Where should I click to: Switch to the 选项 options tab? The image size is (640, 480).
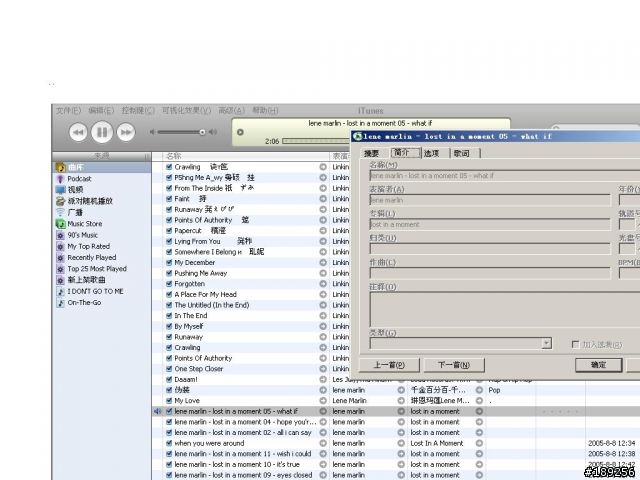[x=432, y=153]
